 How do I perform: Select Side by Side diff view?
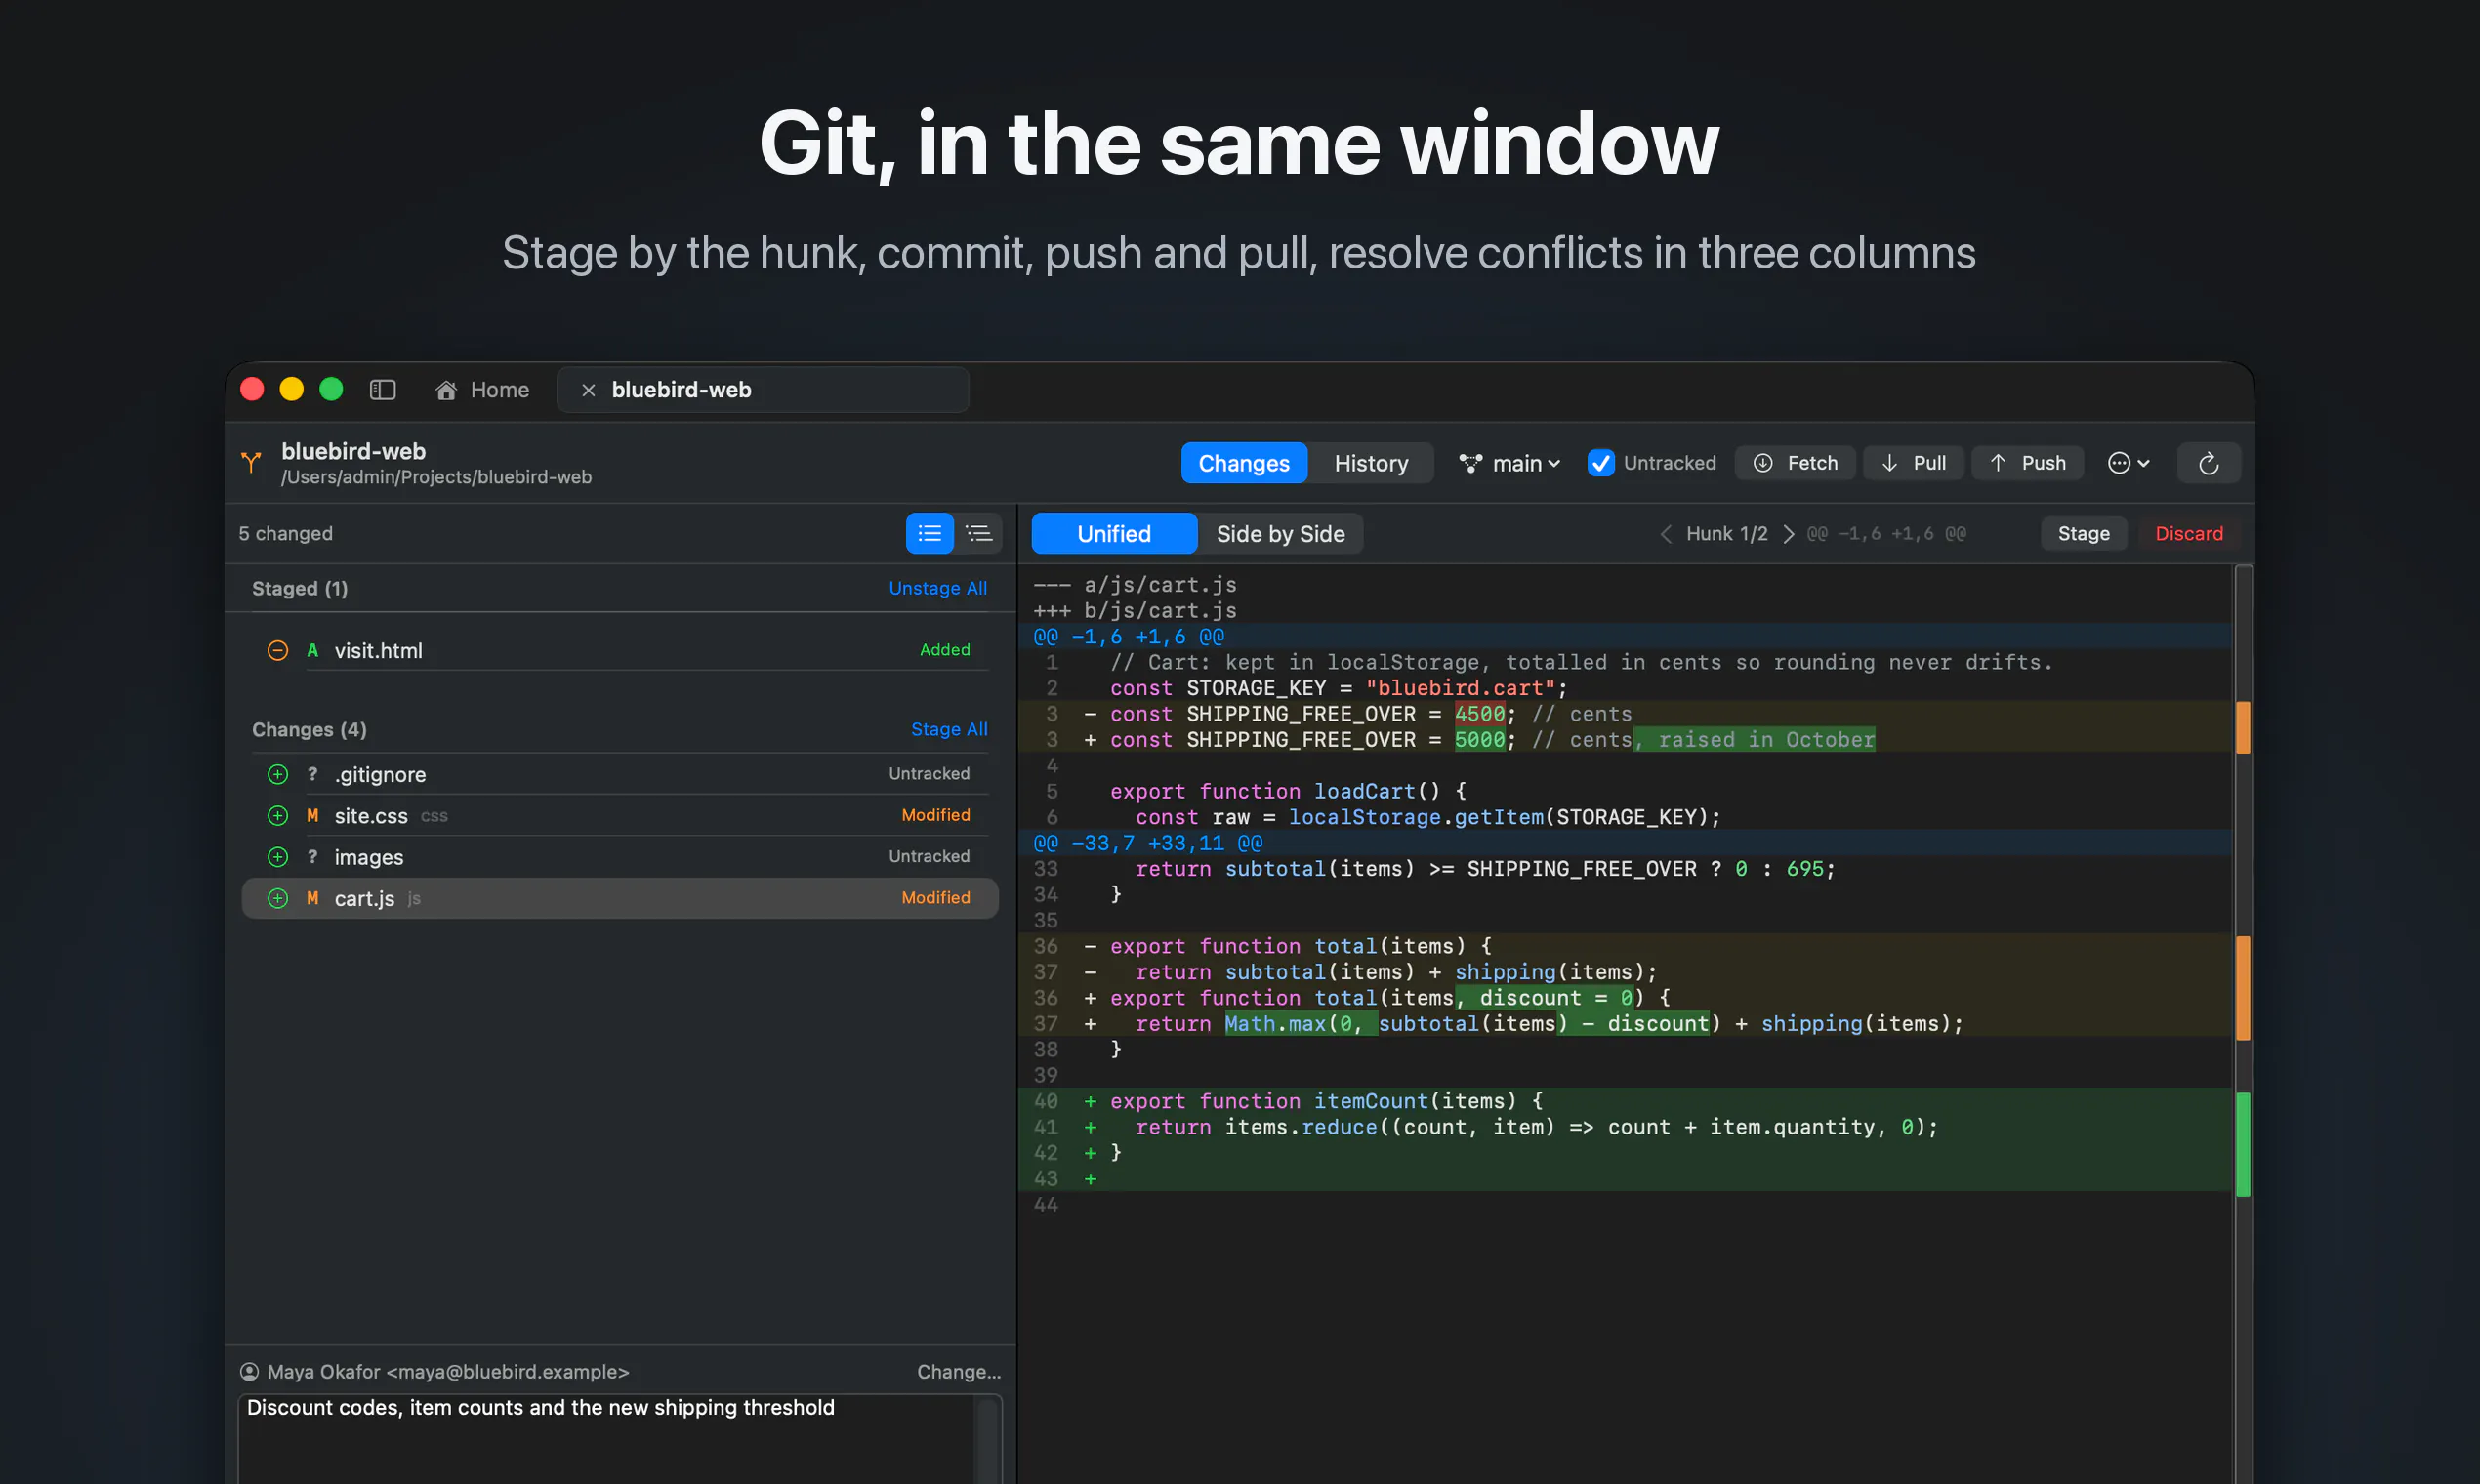(x=1280, y=534)
